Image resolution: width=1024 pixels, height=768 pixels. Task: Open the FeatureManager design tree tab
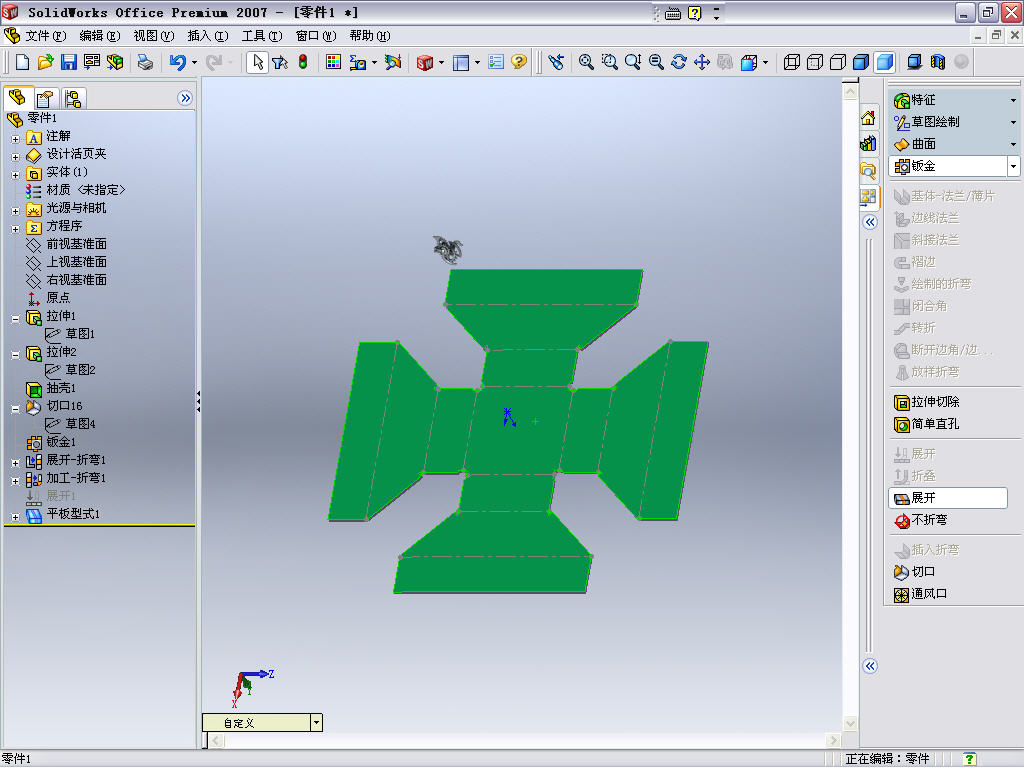18,98
